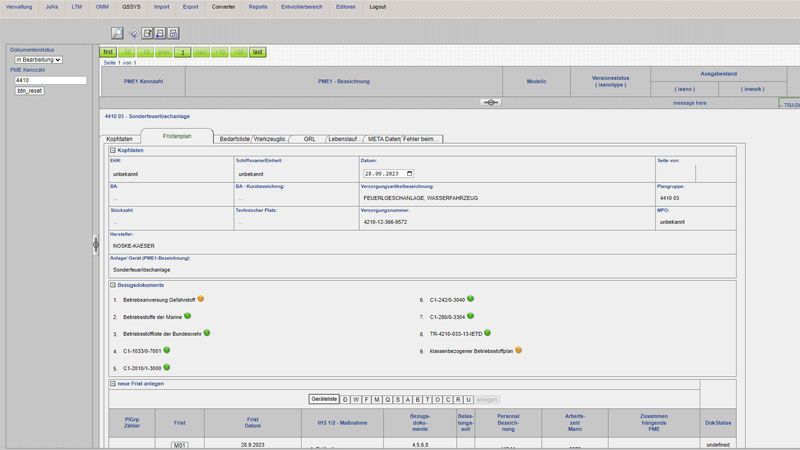
Task: Click the horizontal splitter handle below table header
Action: click(491, 102)
